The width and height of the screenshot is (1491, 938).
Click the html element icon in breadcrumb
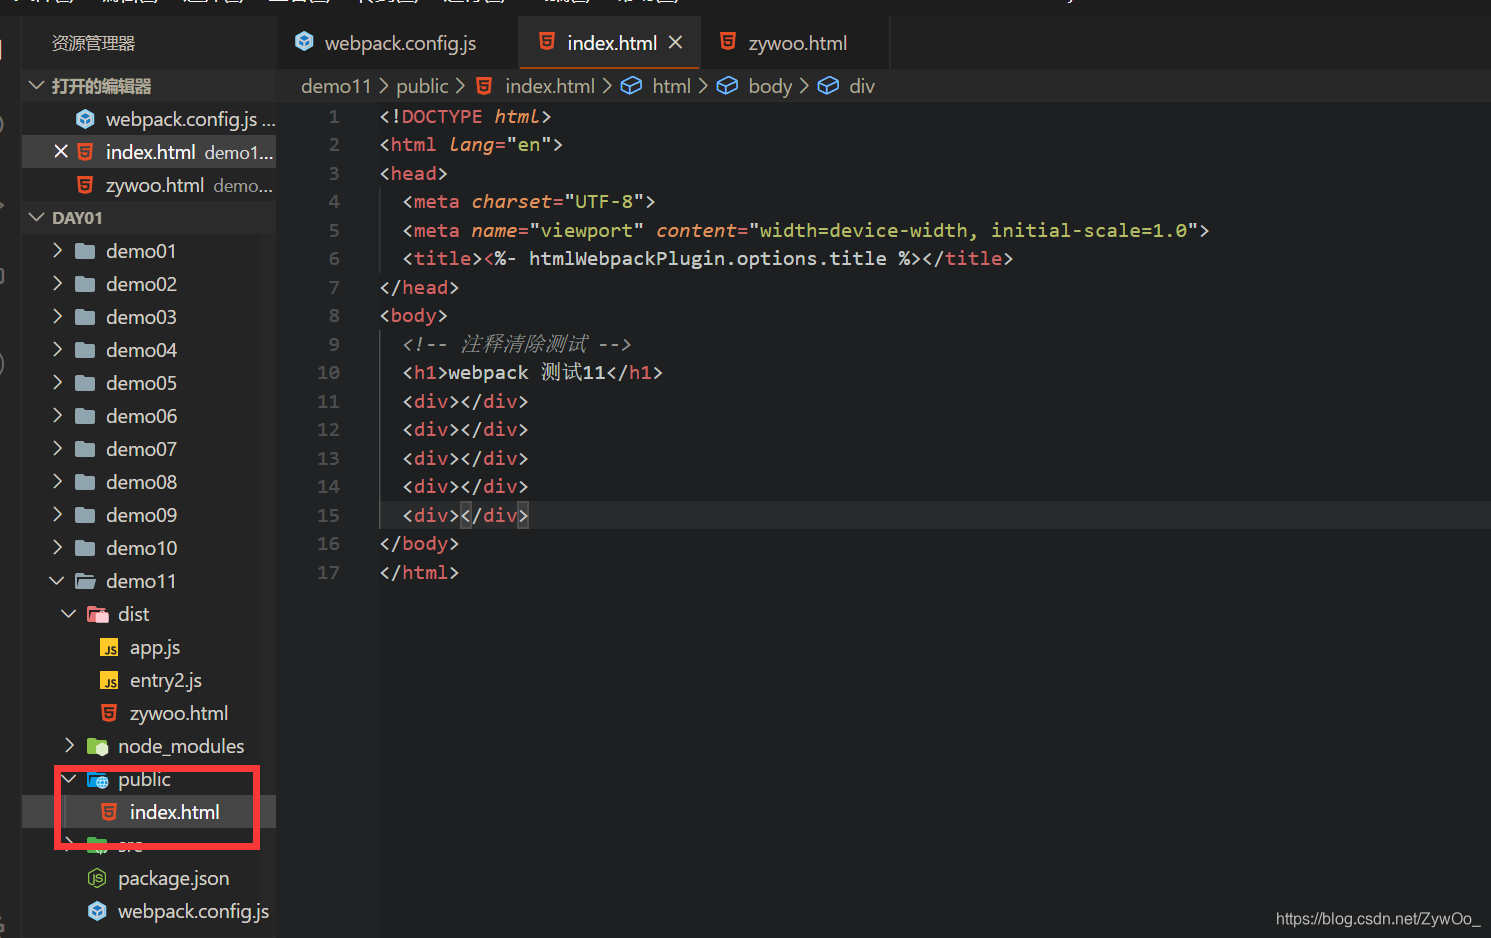click(631, 86)
